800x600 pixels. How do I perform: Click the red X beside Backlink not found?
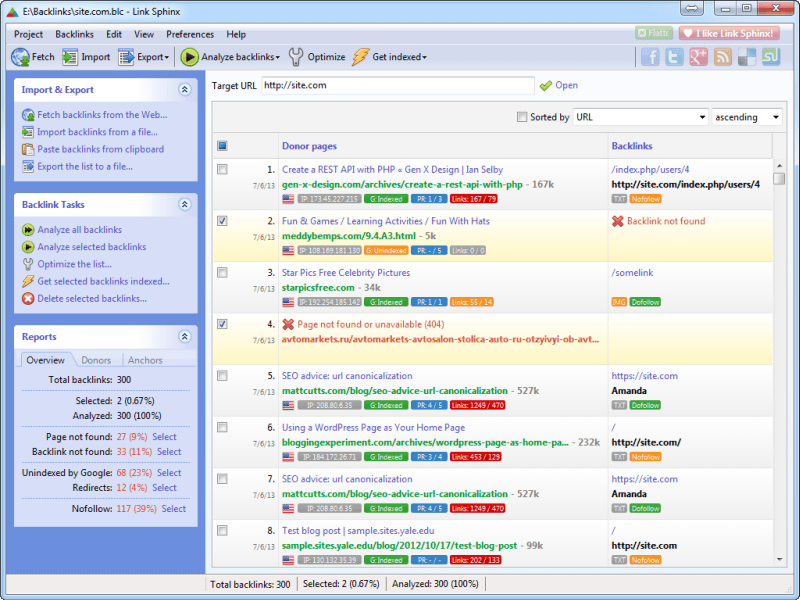coord(617,221)
